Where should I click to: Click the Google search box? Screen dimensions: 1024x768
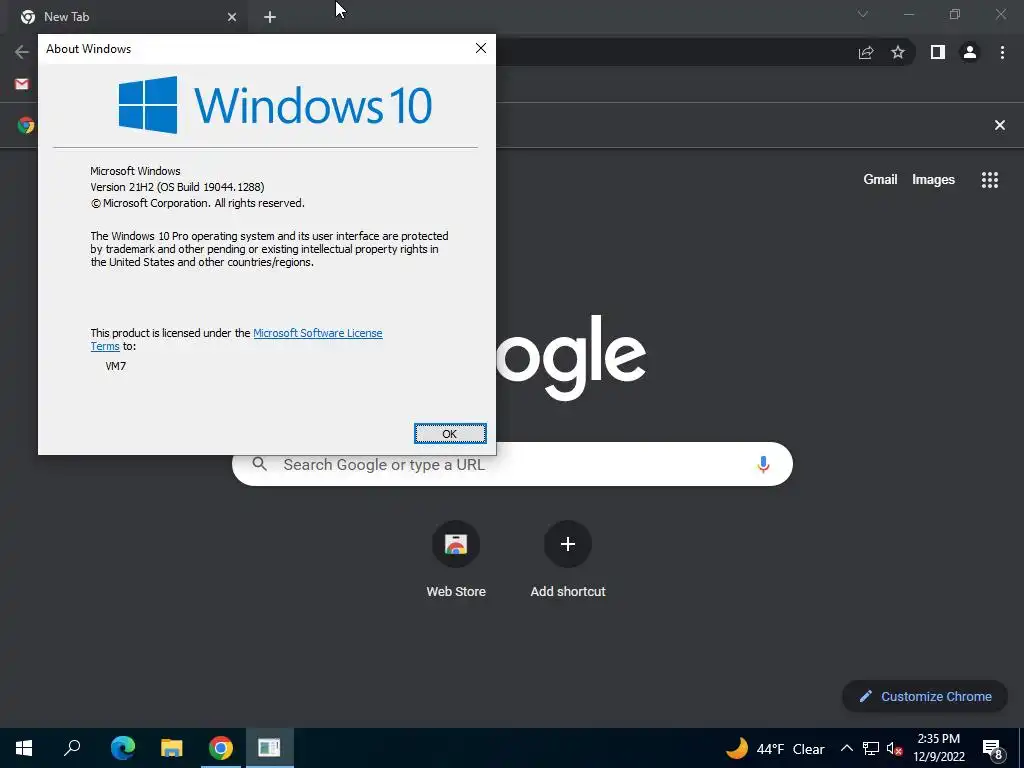512,464
